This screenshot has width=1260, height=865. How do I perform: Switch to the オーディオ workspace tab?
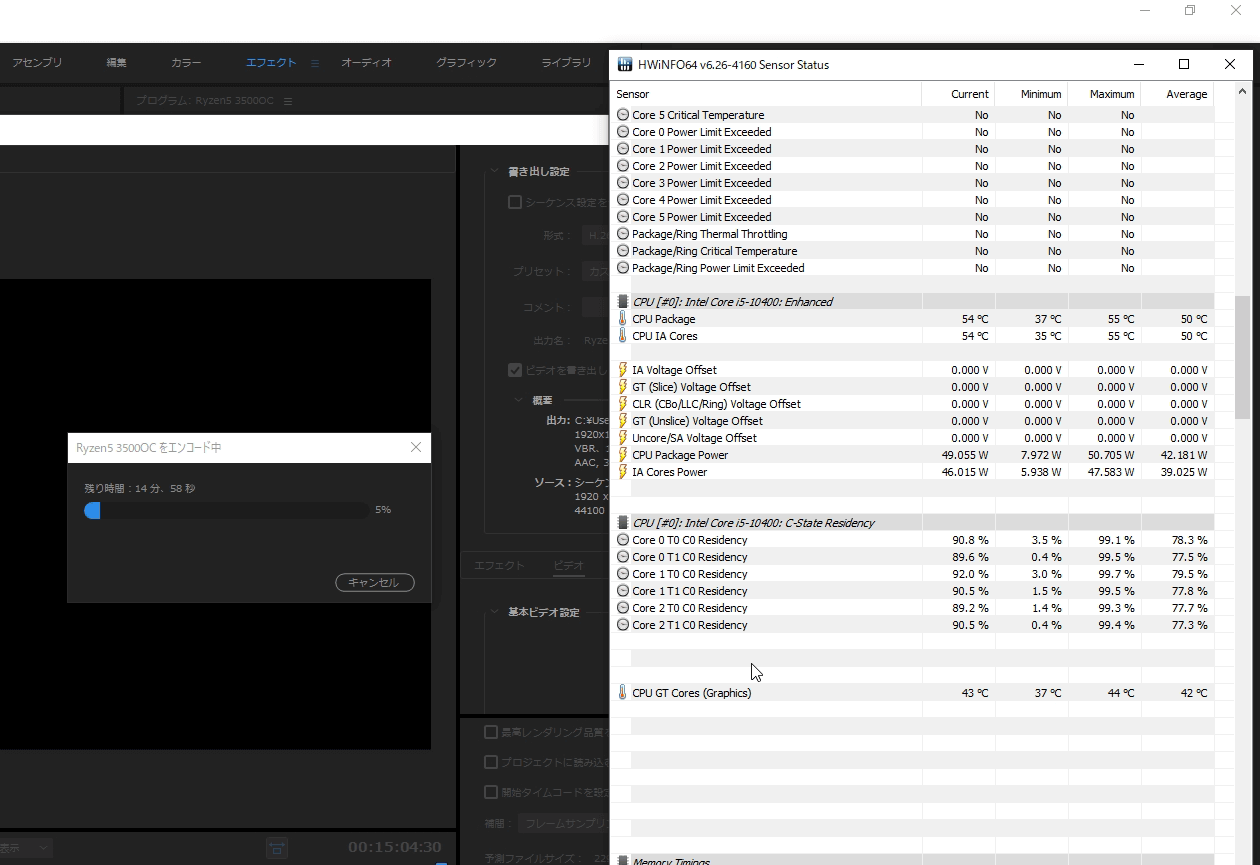366,63
